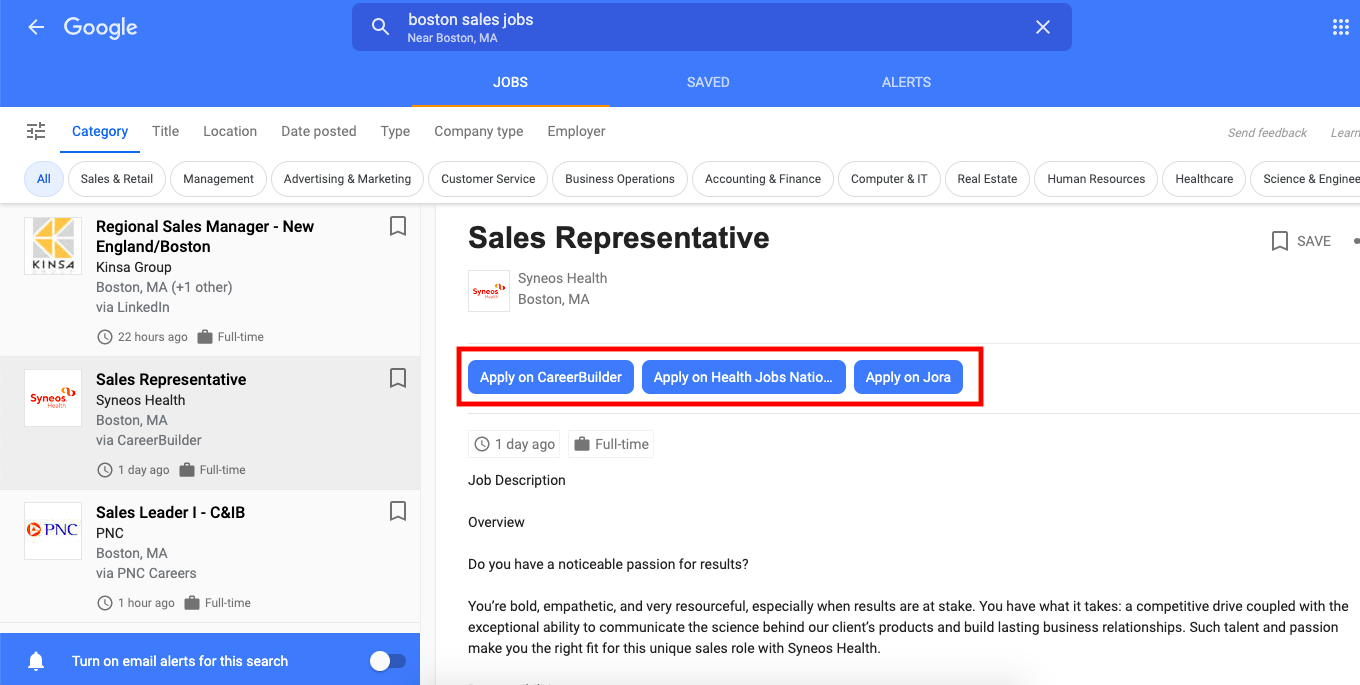Click into the boston sales jobs search field
Viewport: 1360px width, 685px height.
coord(710,27)
